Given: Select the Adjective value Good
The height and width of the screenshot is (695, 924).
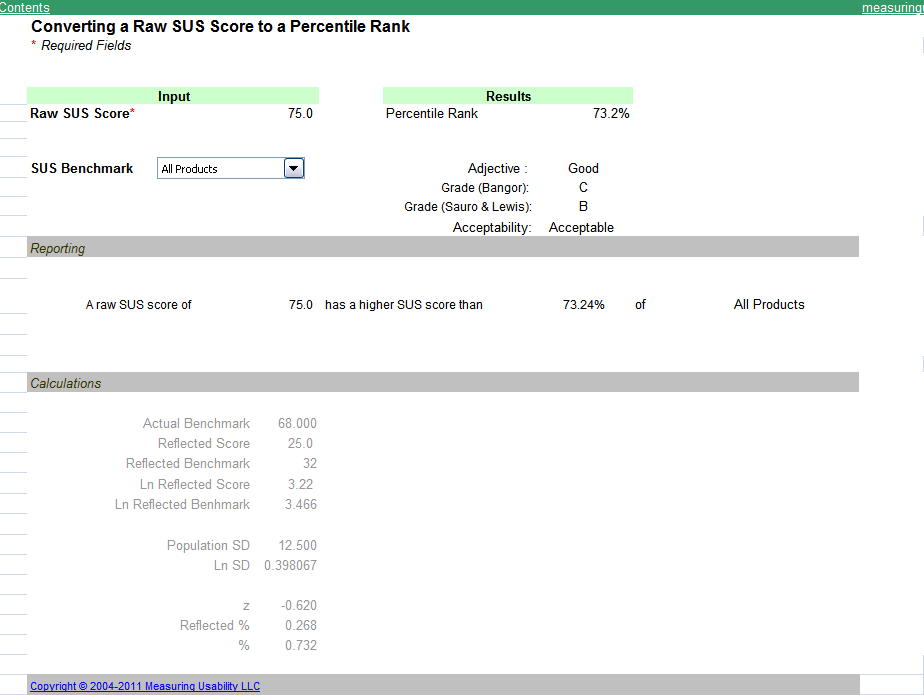Looking at the screenshot, I should click(583, 169).
